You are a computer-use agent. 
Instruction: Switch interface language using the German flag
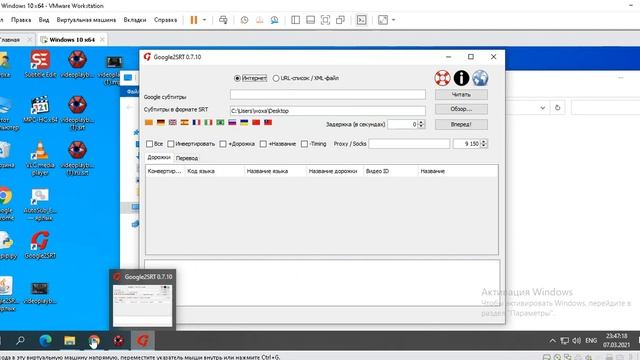point(161,122)
